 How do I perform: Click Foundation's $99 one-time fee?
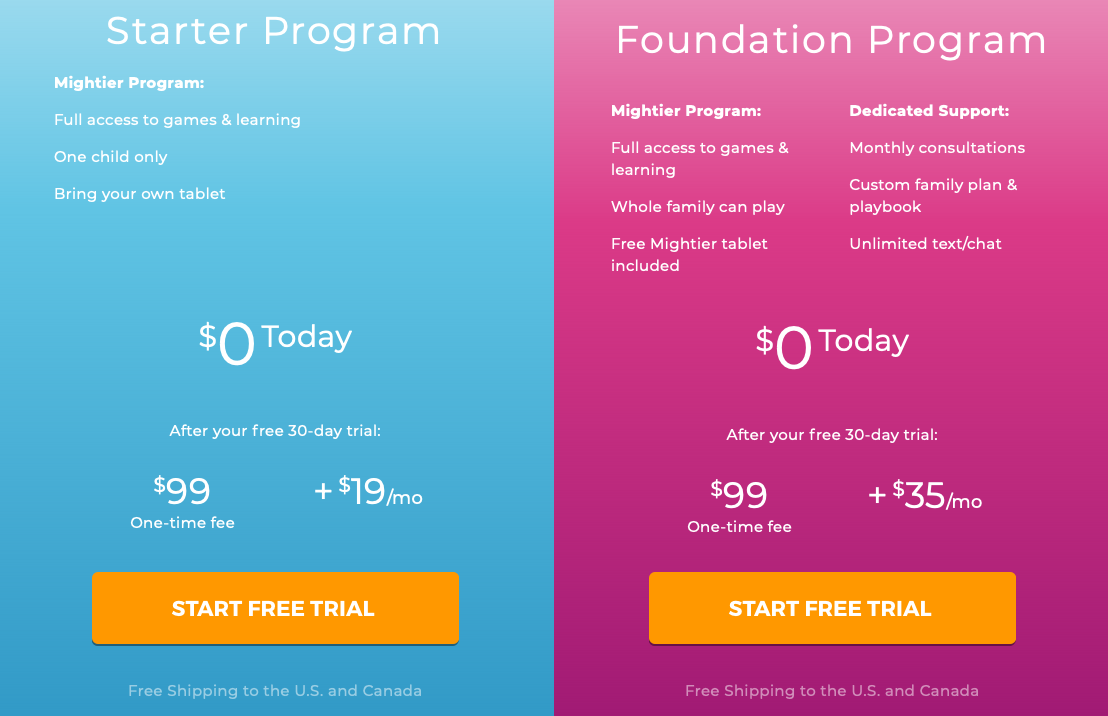click(x=739, y=507)
